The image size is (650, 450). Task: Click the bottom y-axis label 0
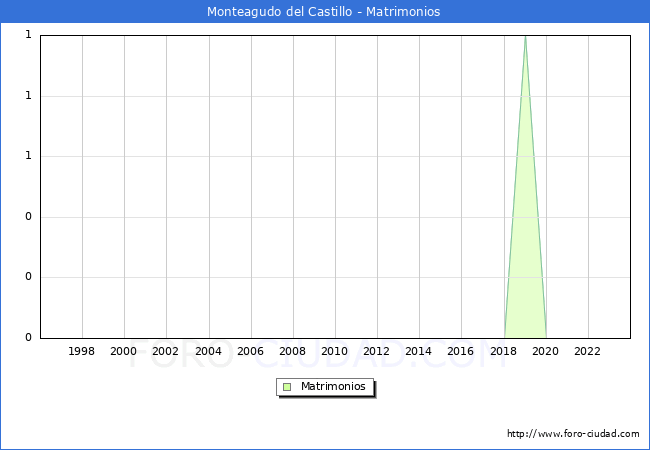pyautogui.click(x=28, y=338)
